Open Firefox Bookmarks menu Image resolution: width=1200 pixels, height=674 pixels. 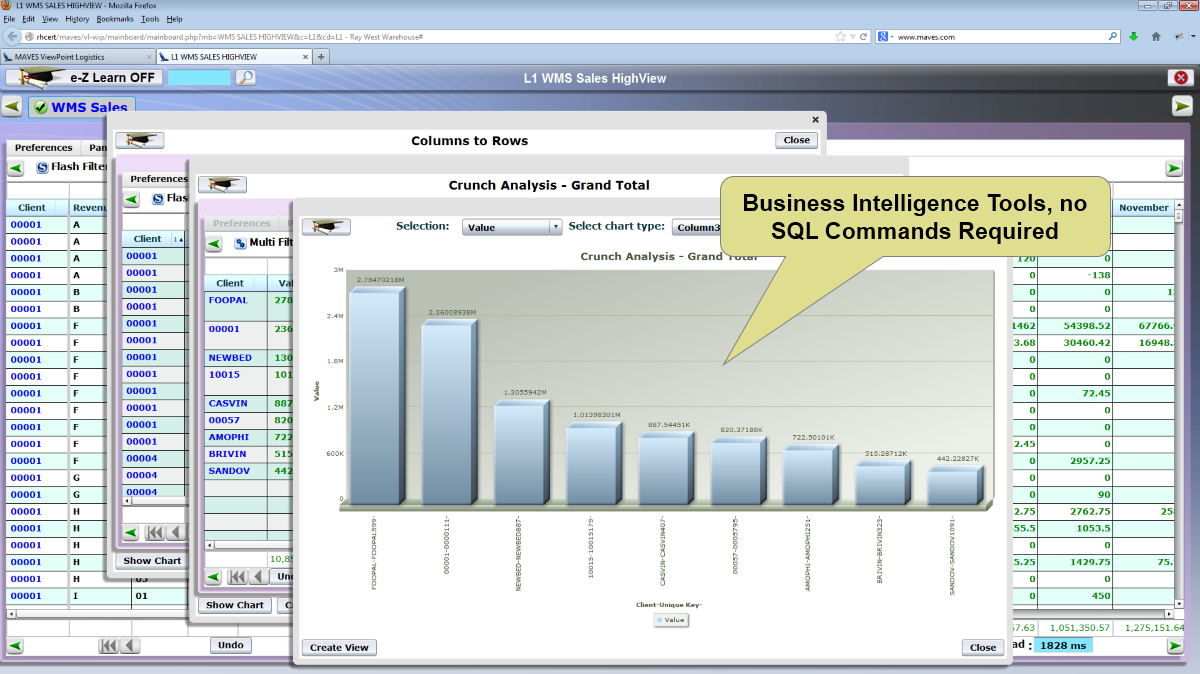(x=115, y=19)
